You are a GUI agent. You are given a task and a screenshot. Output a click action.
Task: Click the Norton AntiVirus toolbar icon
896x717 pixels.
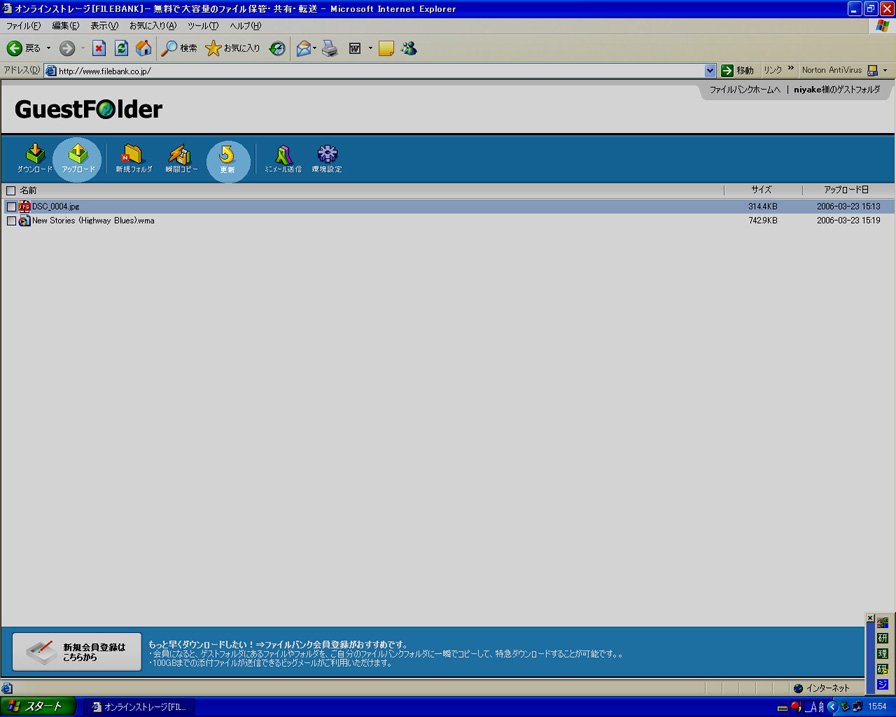873,70
